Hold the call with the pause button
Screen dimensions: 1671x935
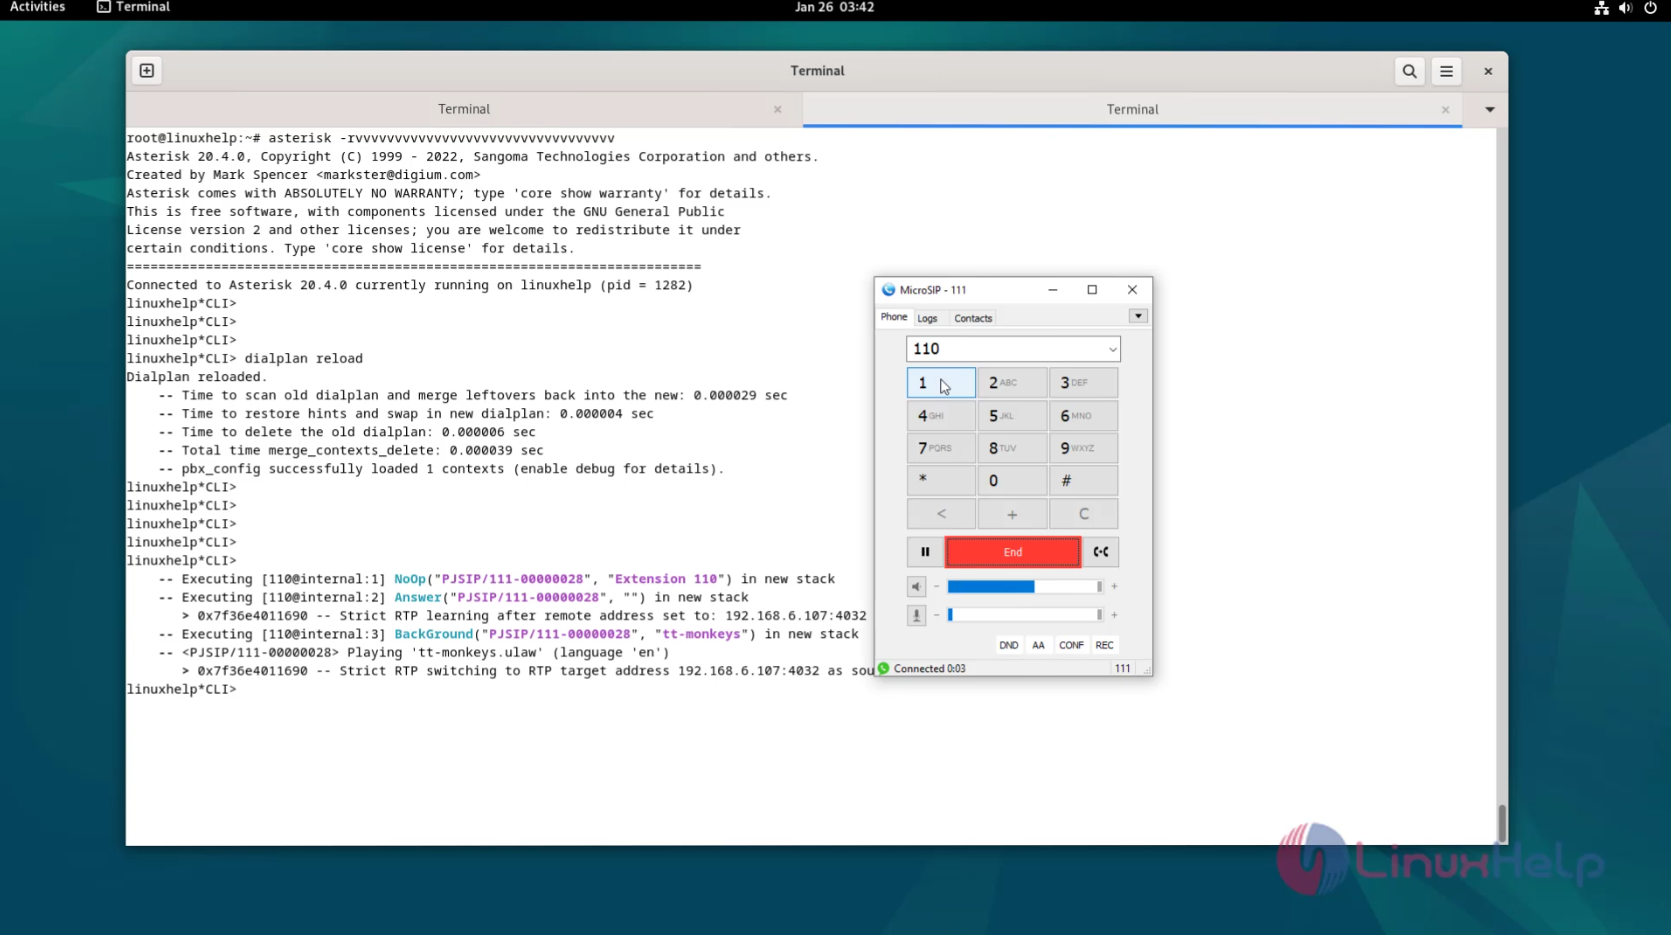[x=924, y=552]
